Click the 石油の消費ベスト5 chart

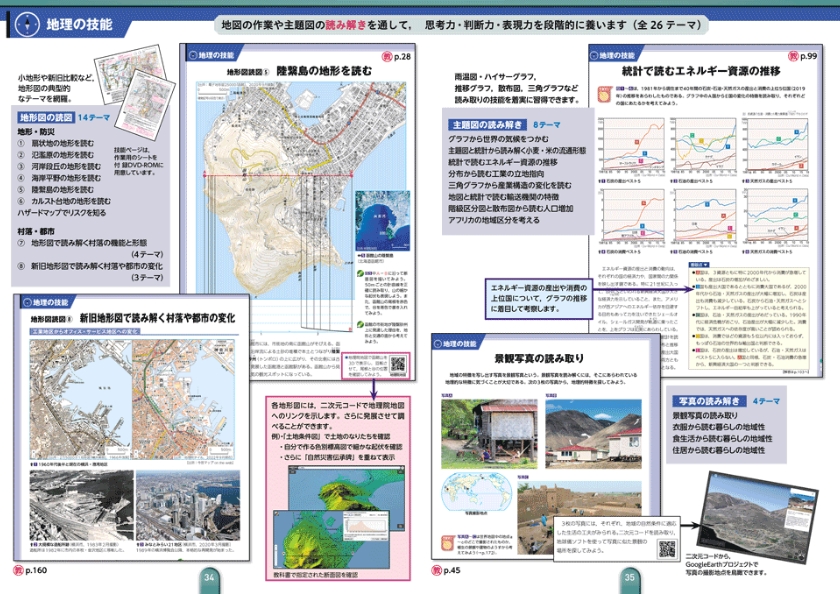(x=703, y=216)
